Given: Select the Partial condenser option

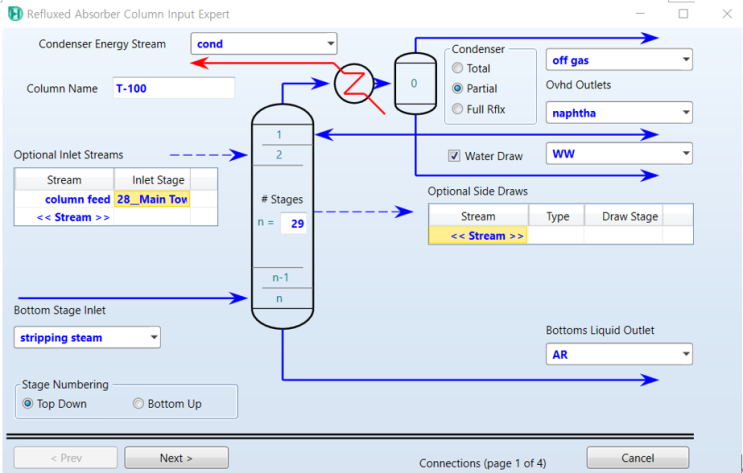Looking at the screenshot, I should (x=457, y=89).
